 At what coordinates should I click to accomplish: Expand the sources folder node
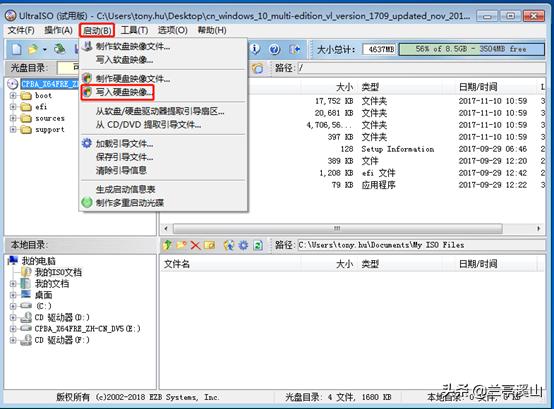click(13, 118)
